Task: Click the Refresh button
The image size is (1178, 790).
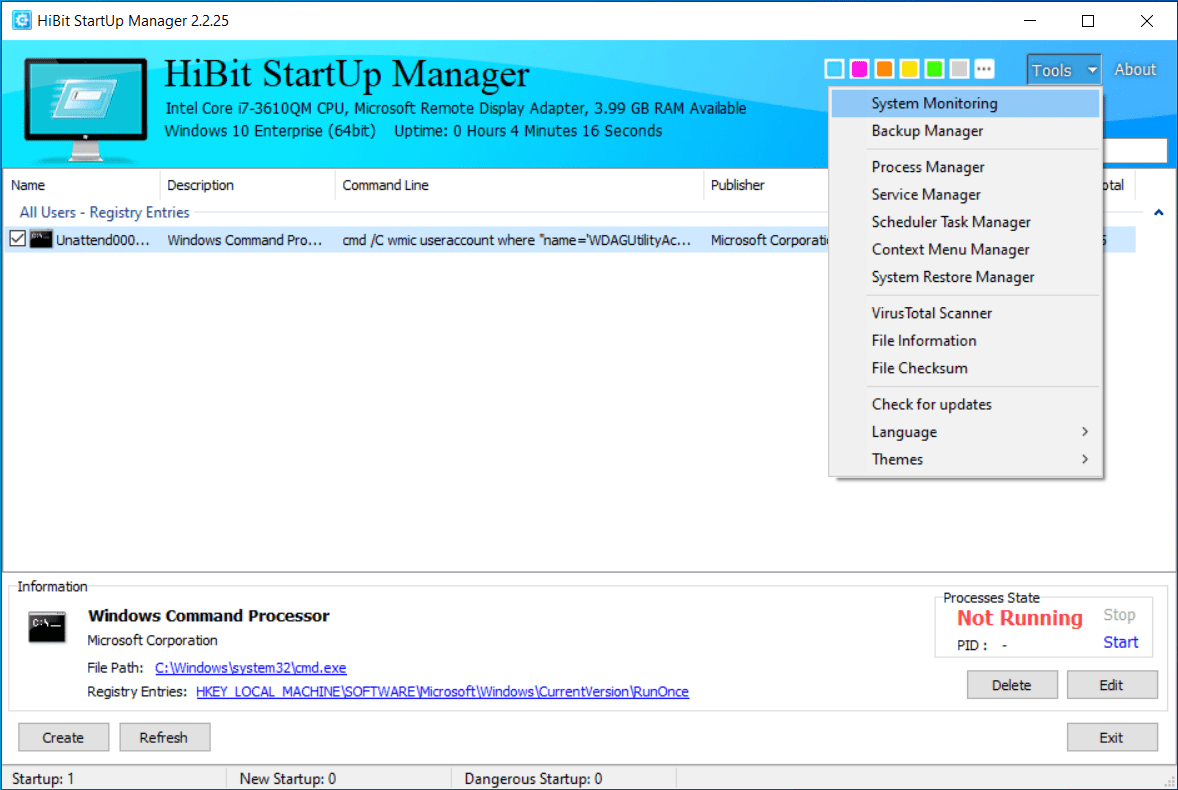Action: point(164,737)
